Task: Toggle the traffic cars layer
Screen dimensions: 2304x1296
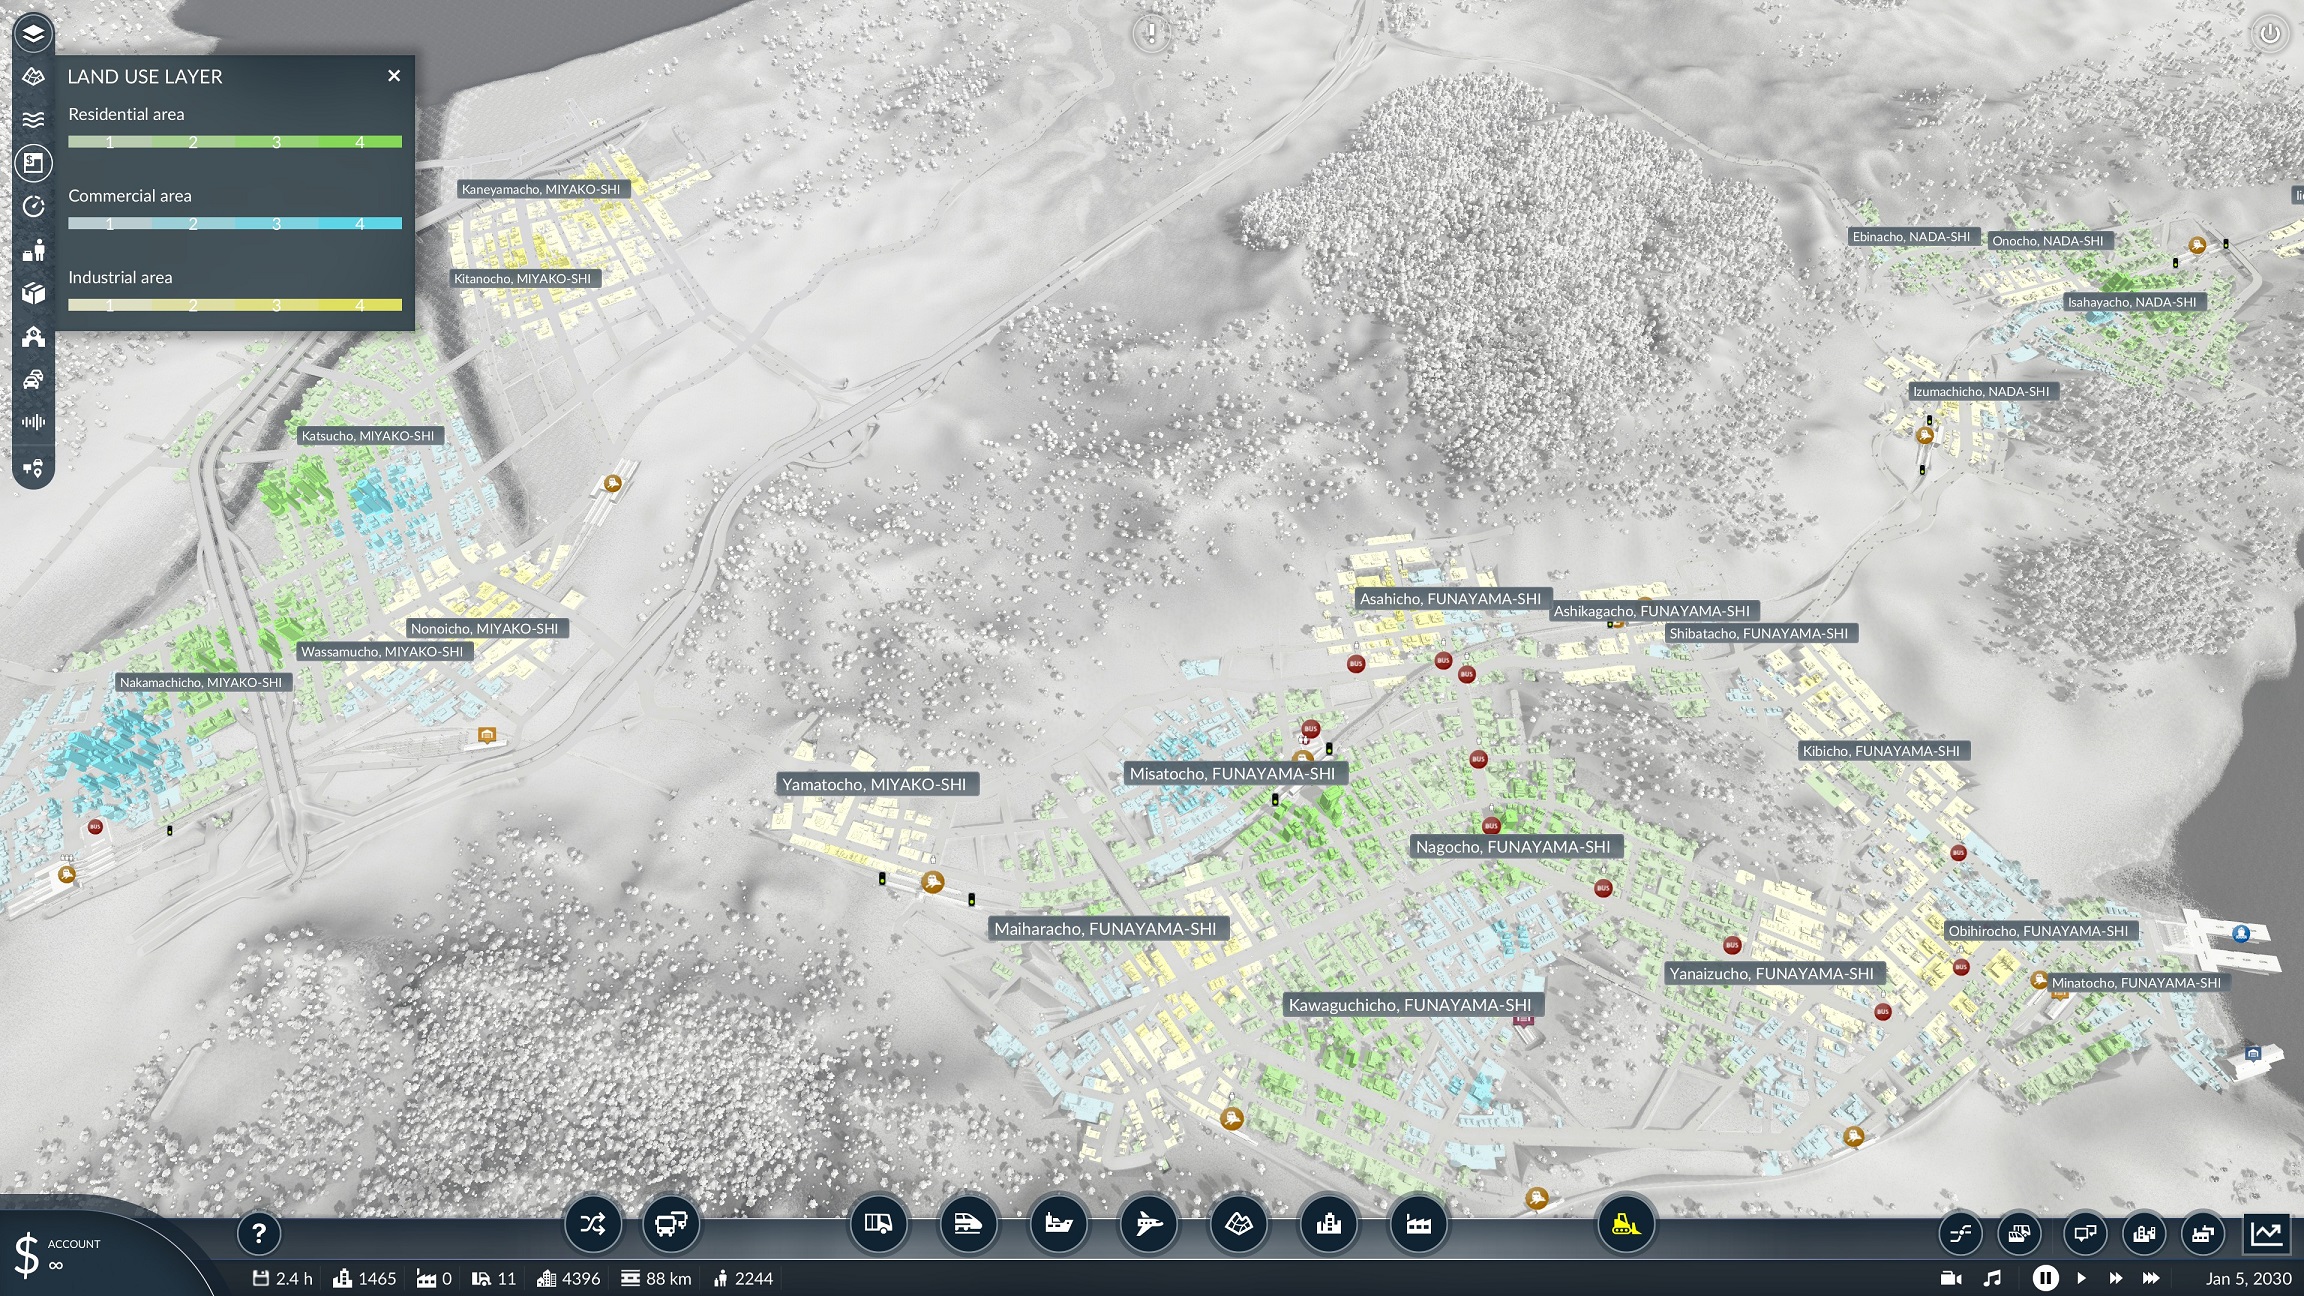Action: [33, 379]
